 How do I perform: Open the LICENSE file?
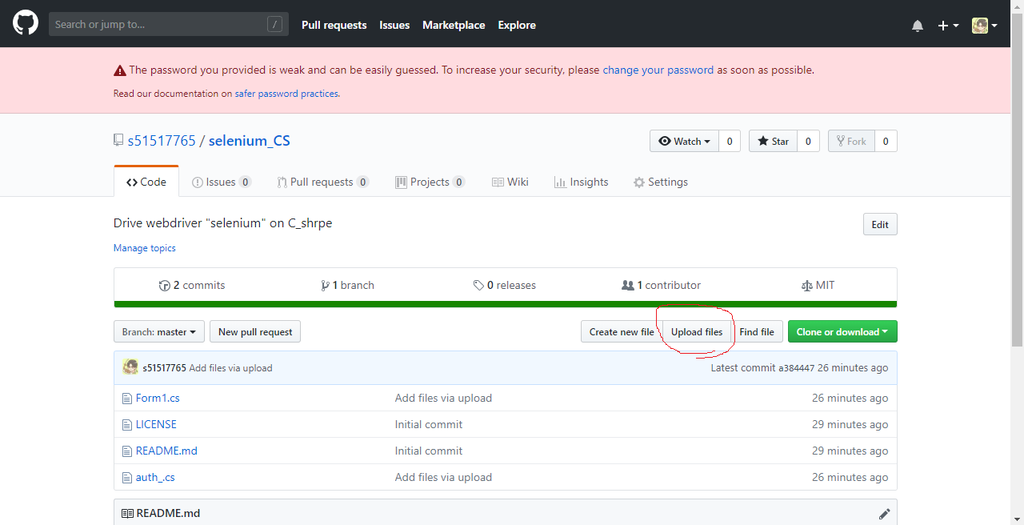tap(156, 424)
